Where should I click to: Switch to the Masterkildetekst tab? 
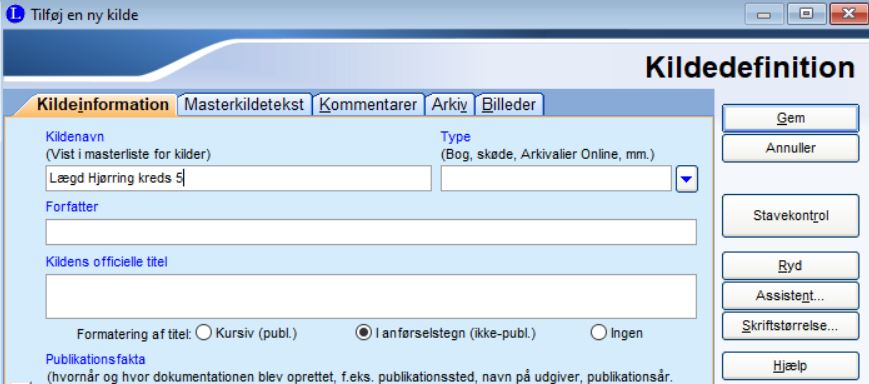[x=244, y=104]
